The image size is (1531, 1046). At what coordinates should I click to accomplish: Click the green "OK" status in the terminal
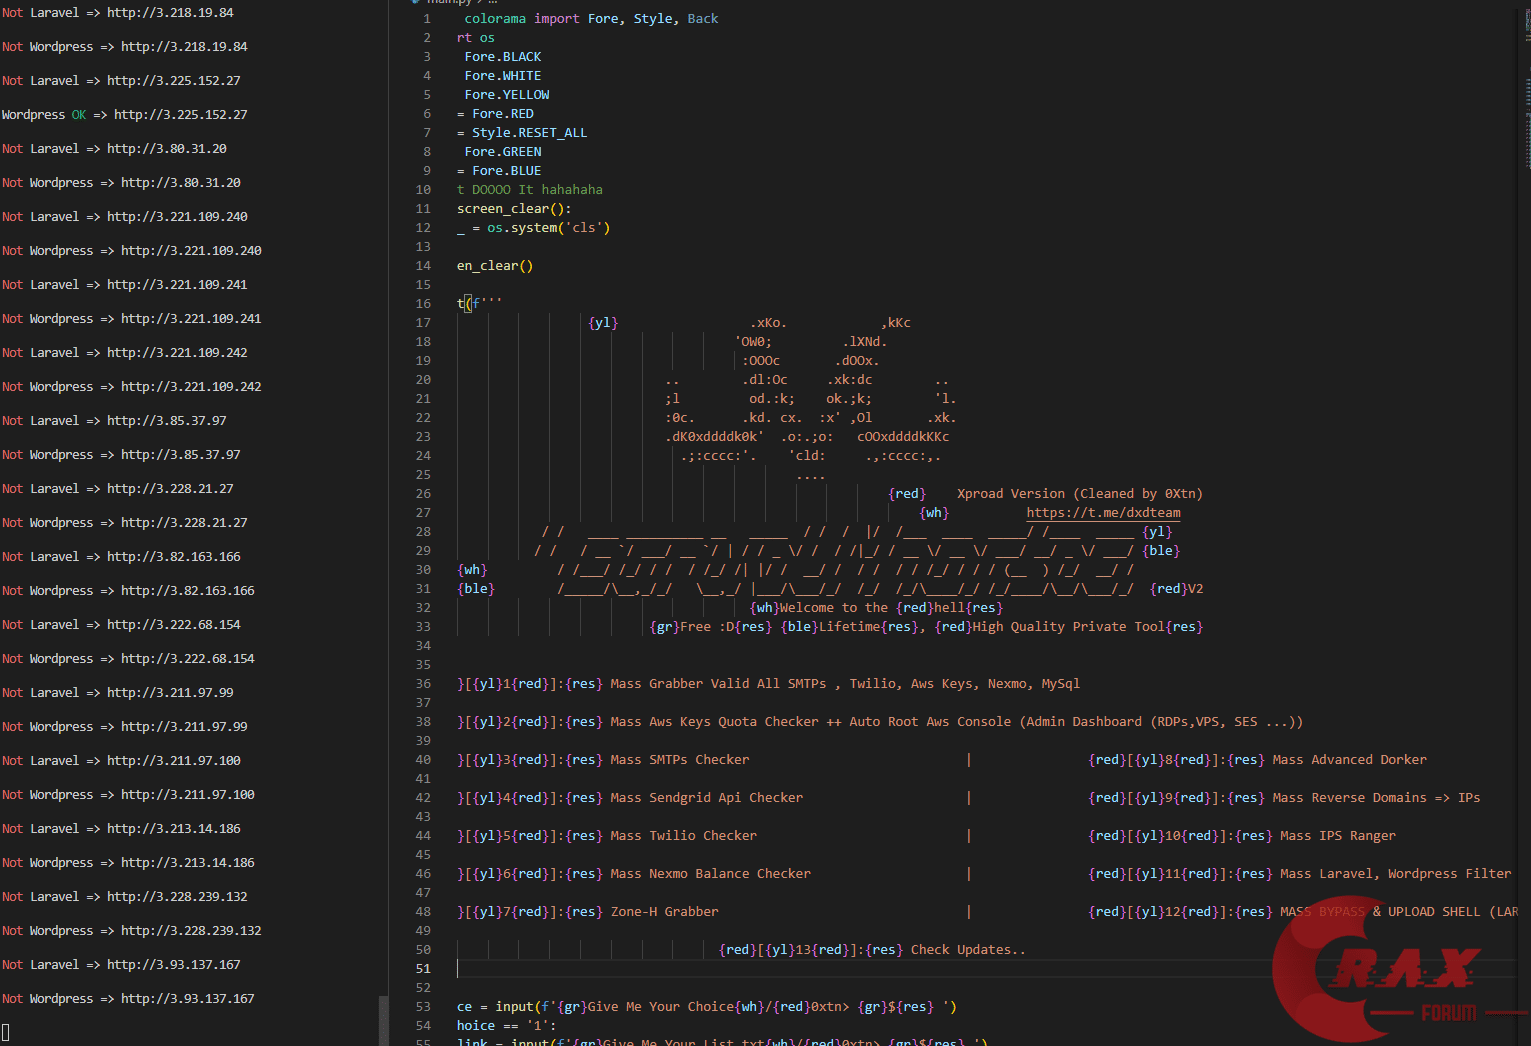coord(79,115)
